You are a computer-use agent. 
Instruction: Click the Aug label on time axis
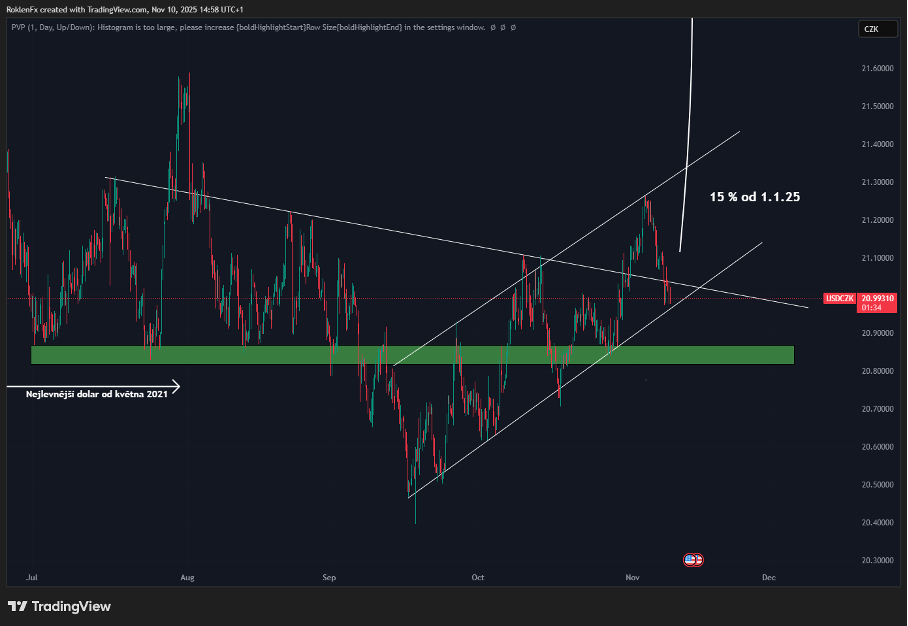pyautogui.click(x=186, y=577)
